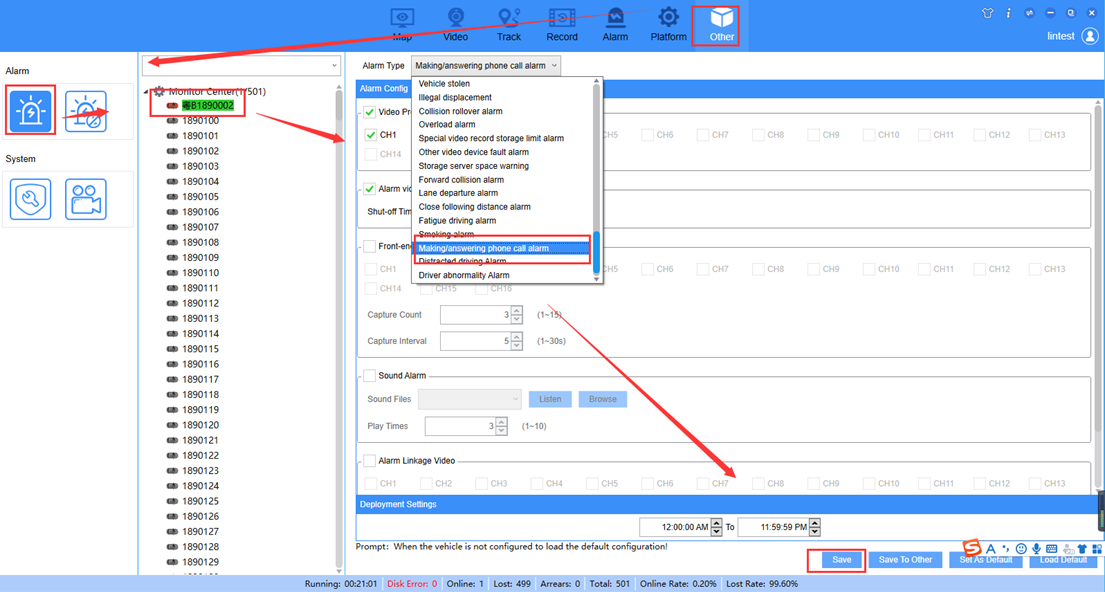
Task: Uncheck CH1 in video preview row
Action: point(371,135)
